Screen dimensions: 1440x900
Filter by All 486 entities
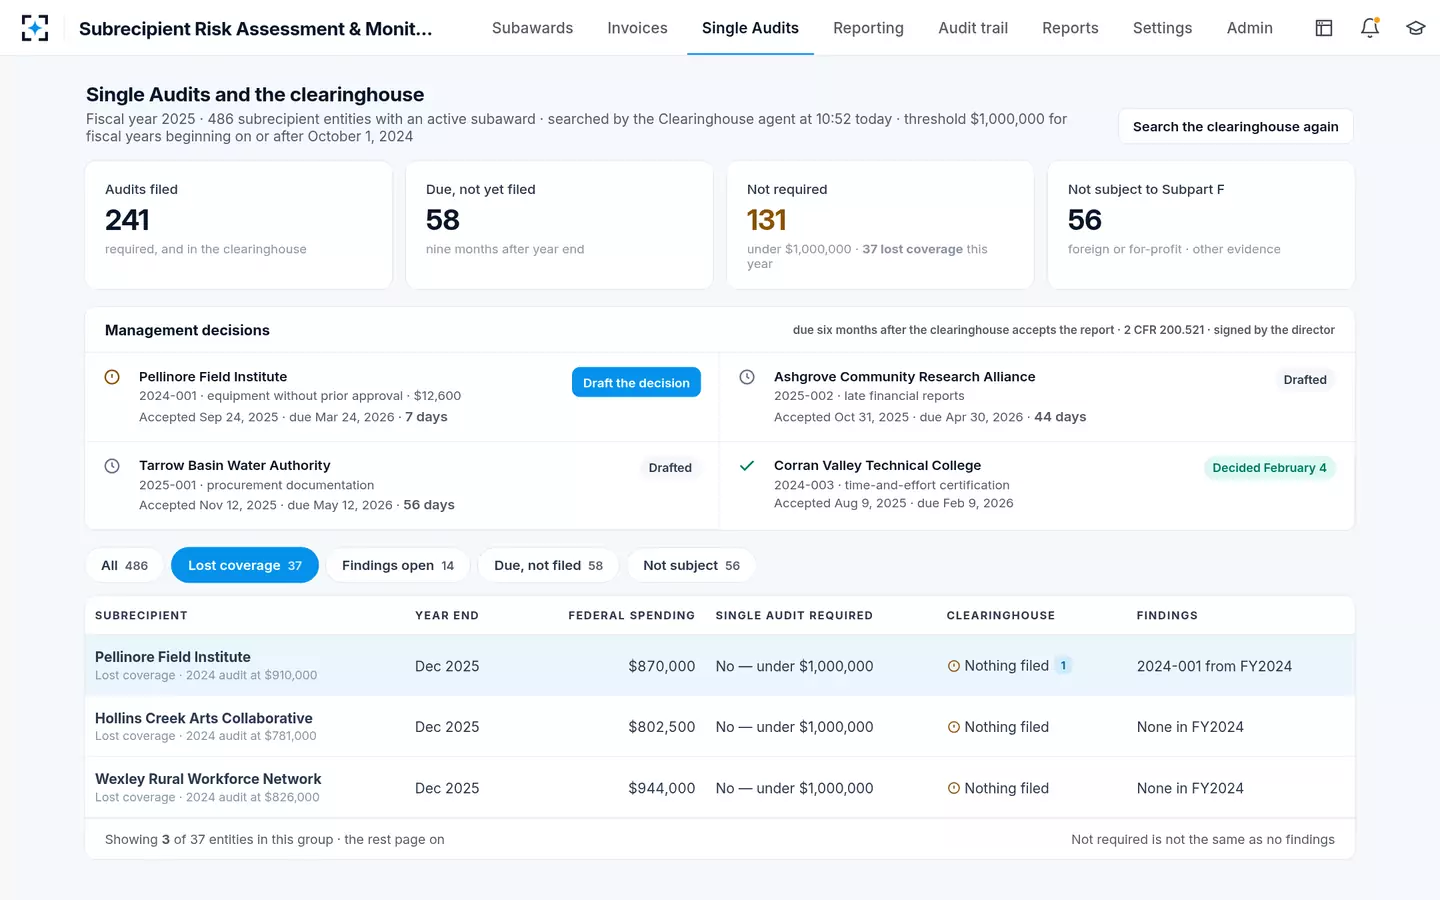coord(124,566)
